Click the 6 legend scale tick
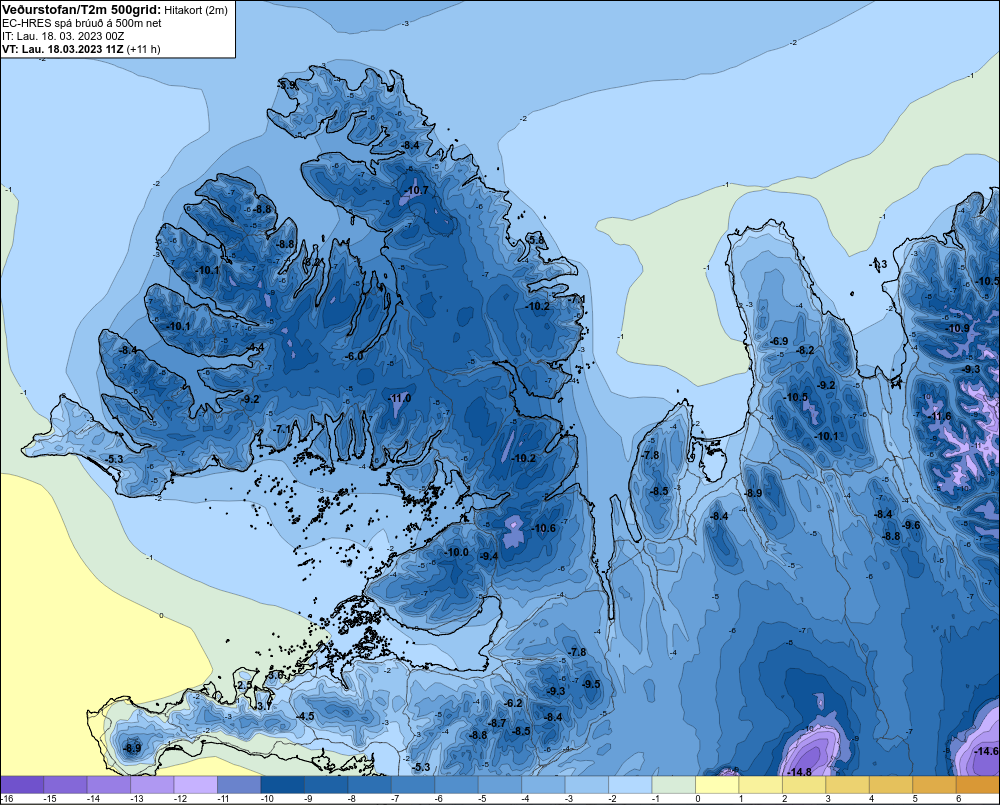This screenshot has height=805, width=1000. tap(959, 799)
